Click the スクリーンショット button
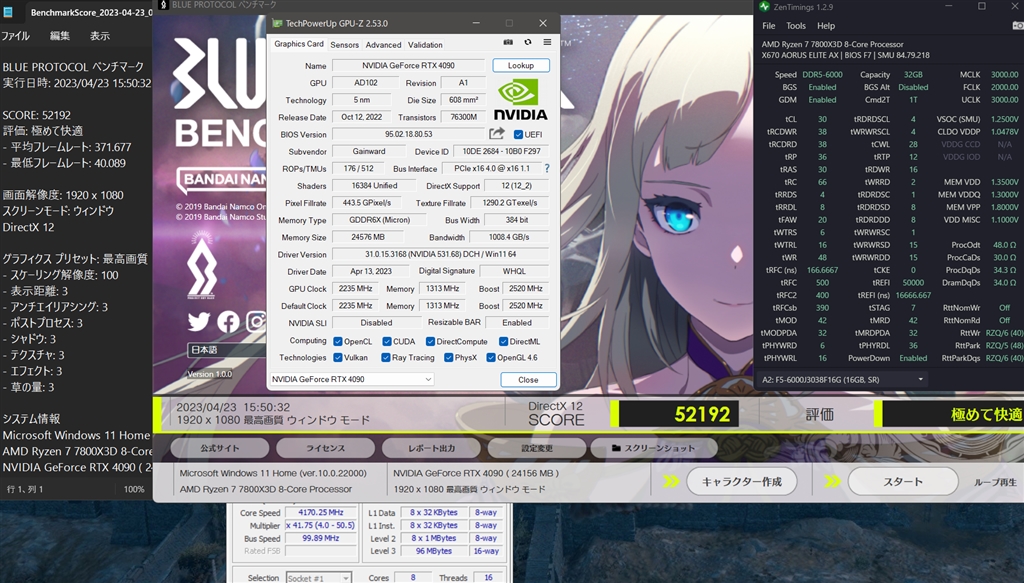The image size is (1024, 583). point(653,449)
